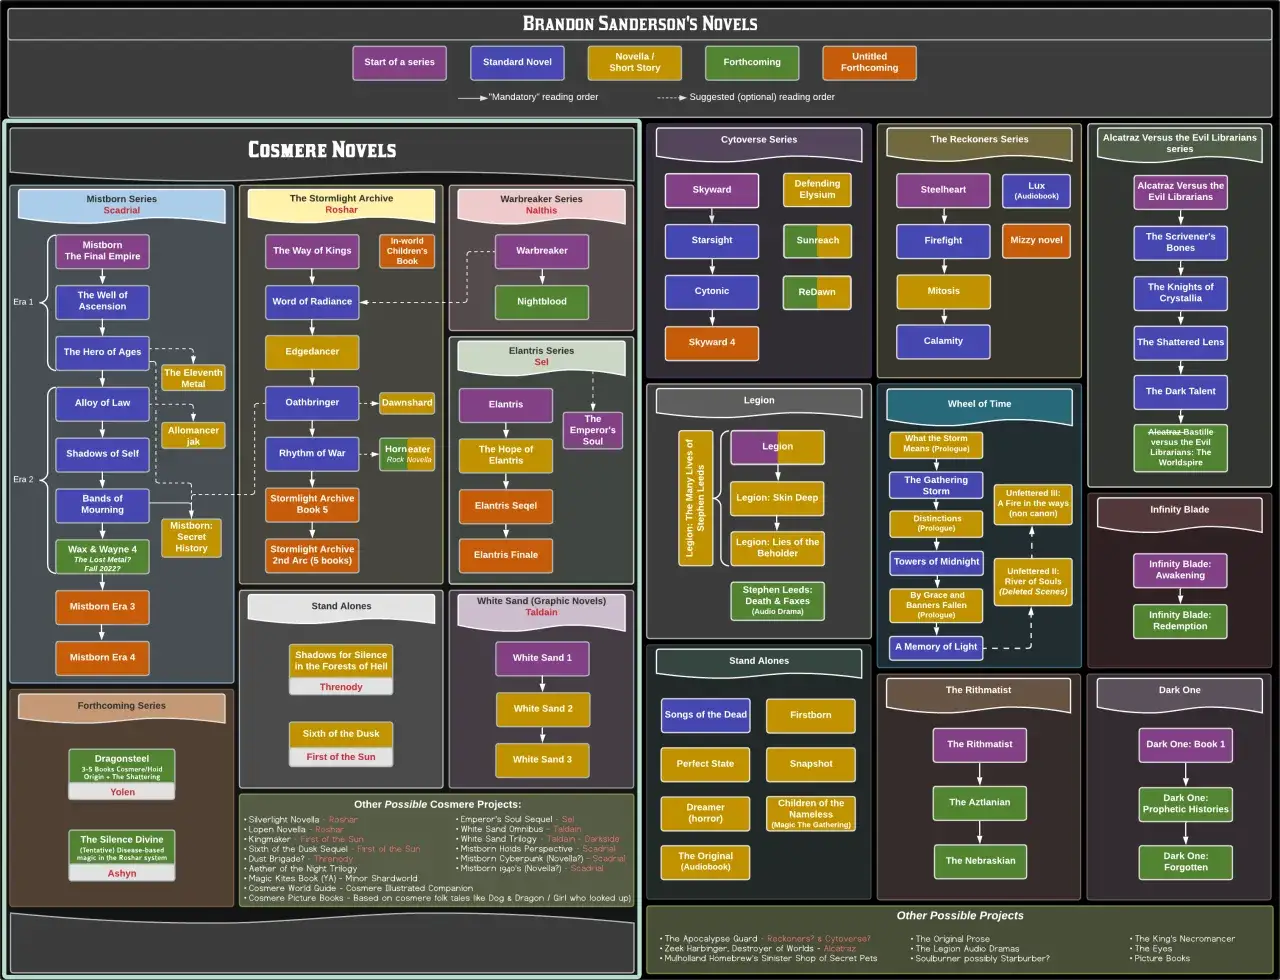
Task: Click the blue "Standard Novel" legend box
Action: [517, 62]
